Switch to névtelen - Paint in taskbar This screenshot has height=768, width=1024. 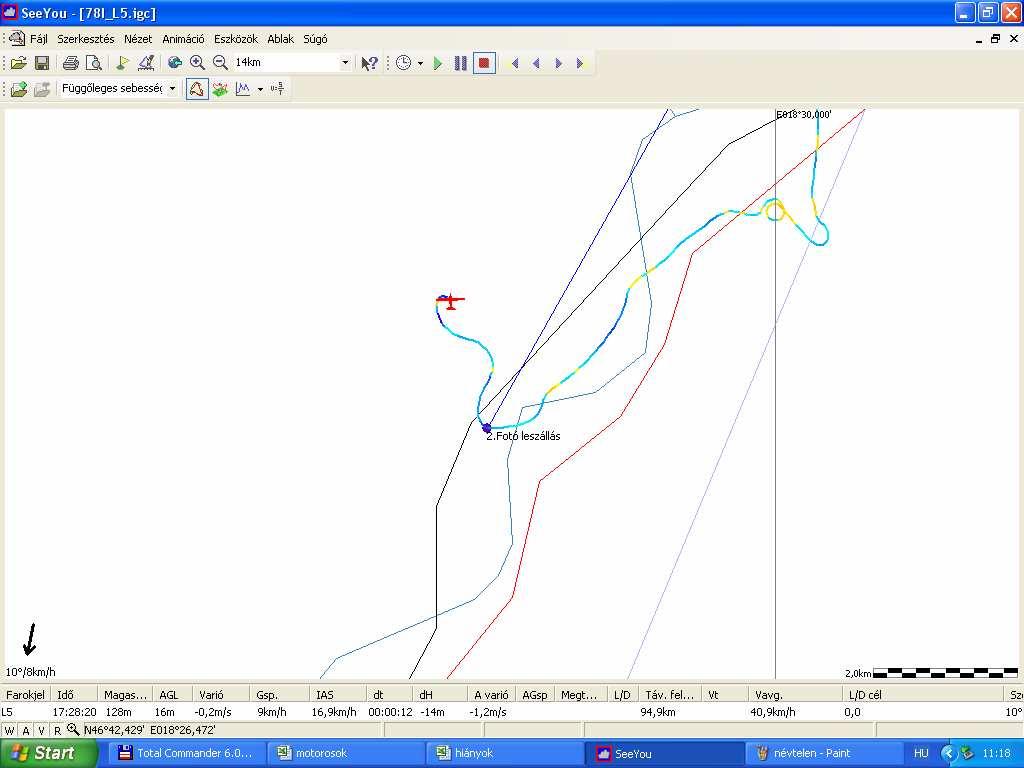pyautogui.click(x=823, y=754)
